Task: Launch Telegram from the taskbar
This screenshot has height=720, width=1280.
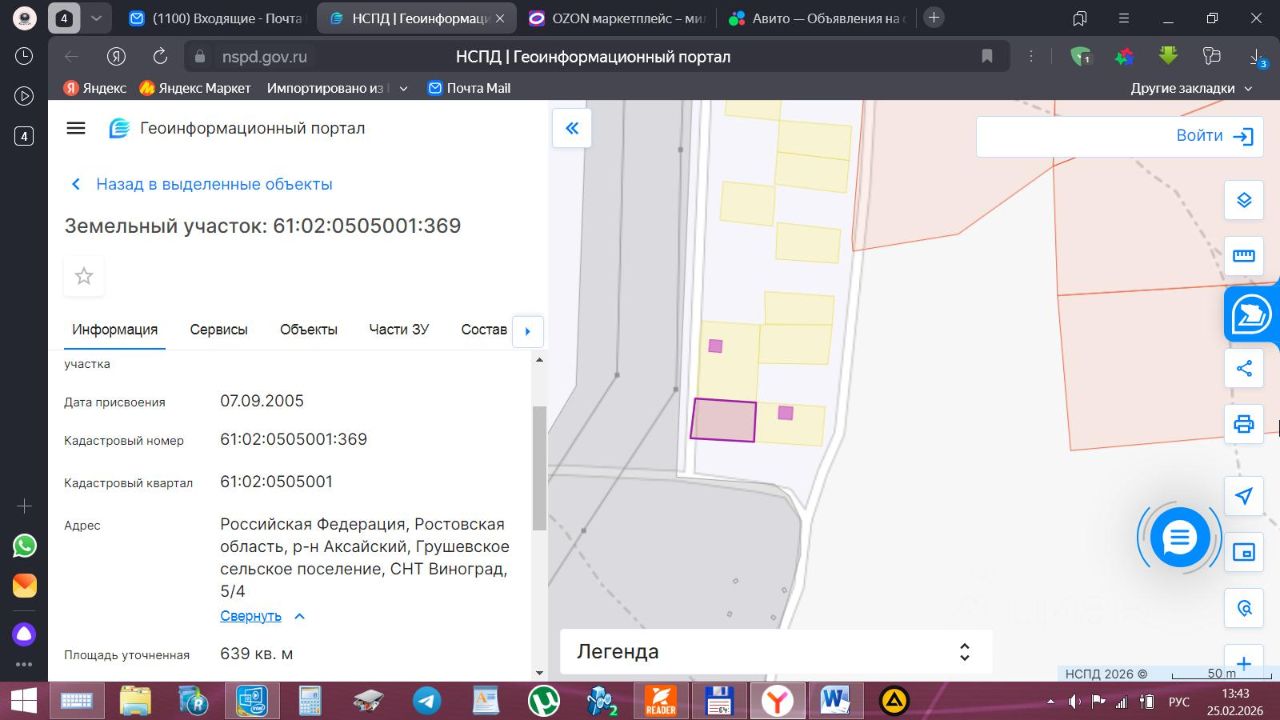Action: 428,700
